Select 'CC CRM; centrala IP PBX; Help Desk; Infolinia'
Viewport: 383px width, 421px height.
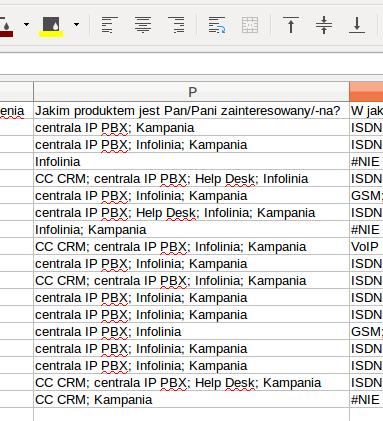191,178
